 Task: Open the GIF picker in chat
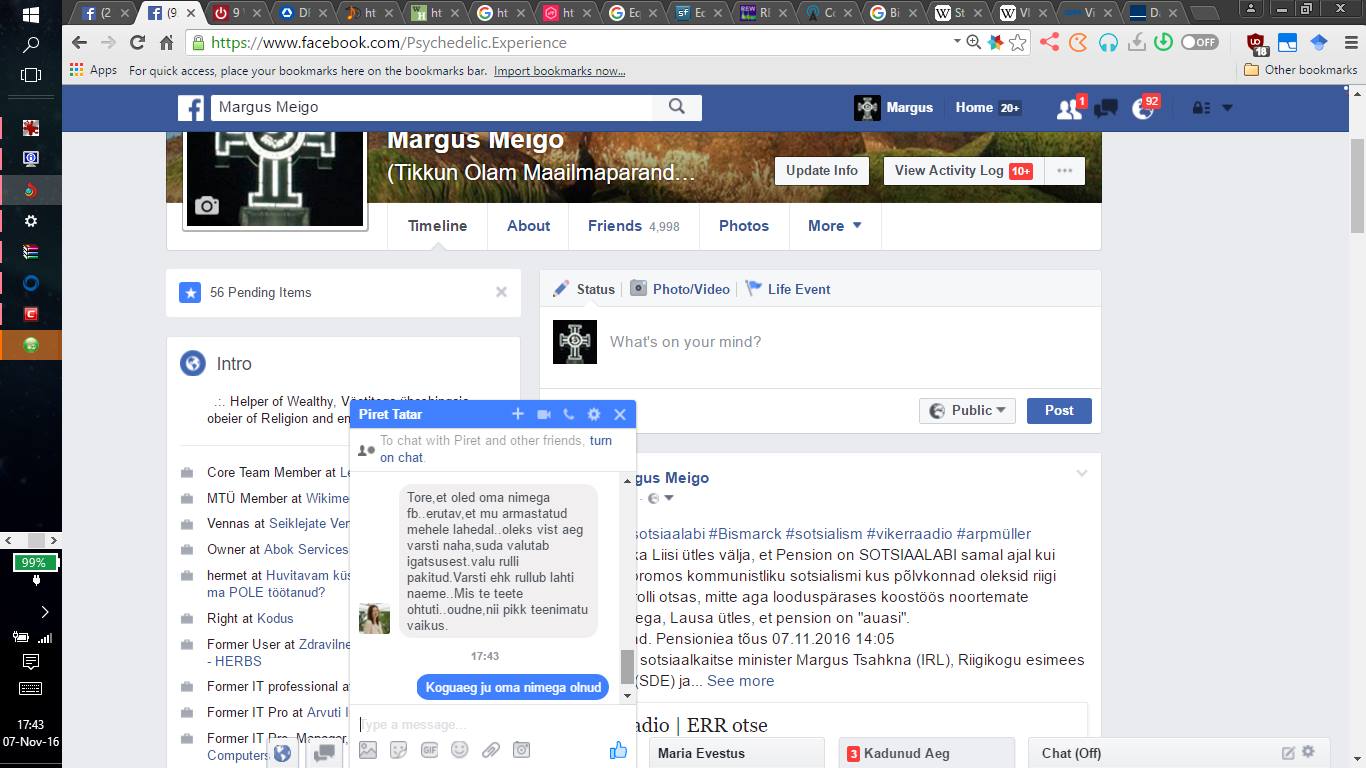click(429, 750)
